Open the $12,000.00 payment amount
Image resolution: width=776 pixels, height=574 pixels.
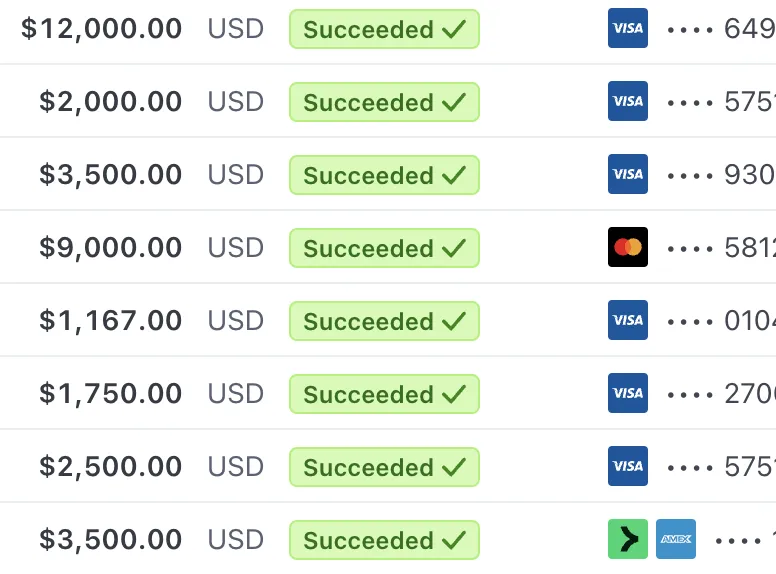(101, 29)
